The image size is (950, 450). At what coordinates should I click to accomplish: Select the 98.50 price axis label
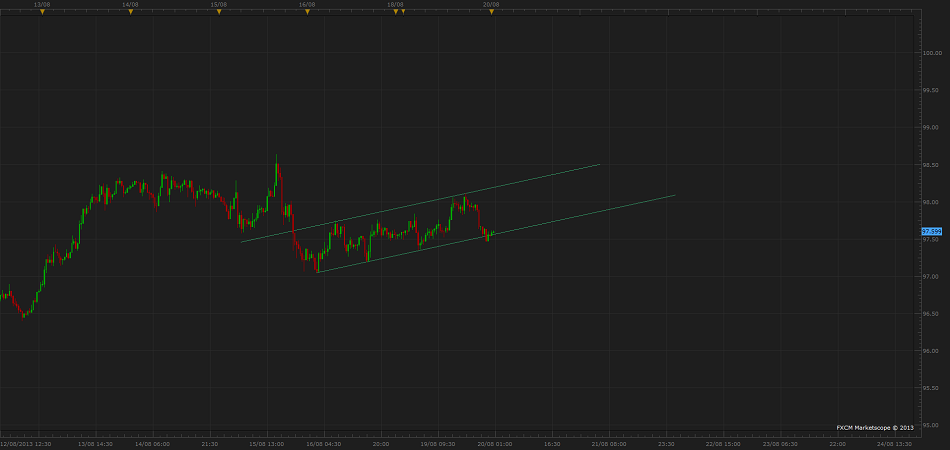[931, 164]
